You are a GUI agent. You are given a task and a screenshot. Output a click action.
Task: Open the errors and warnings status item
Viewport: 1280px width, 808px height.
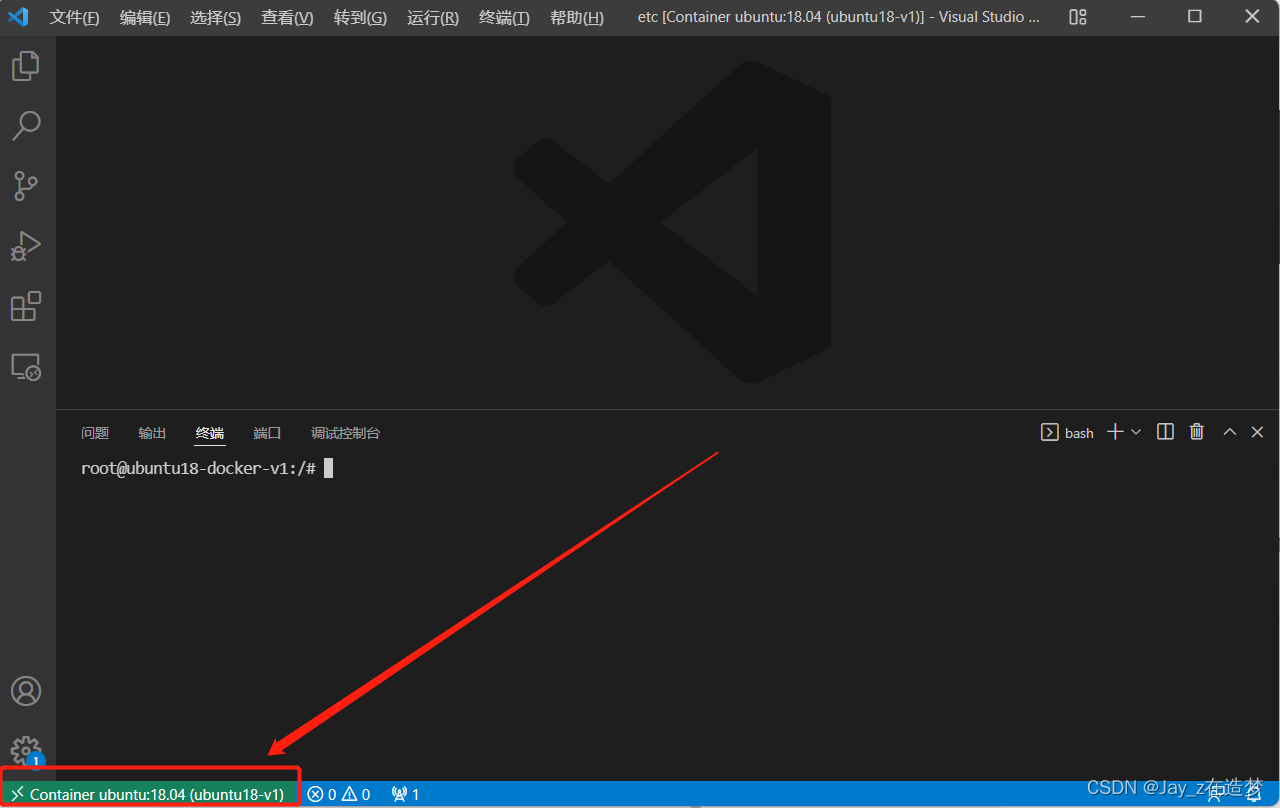click(x=339, y=794)
